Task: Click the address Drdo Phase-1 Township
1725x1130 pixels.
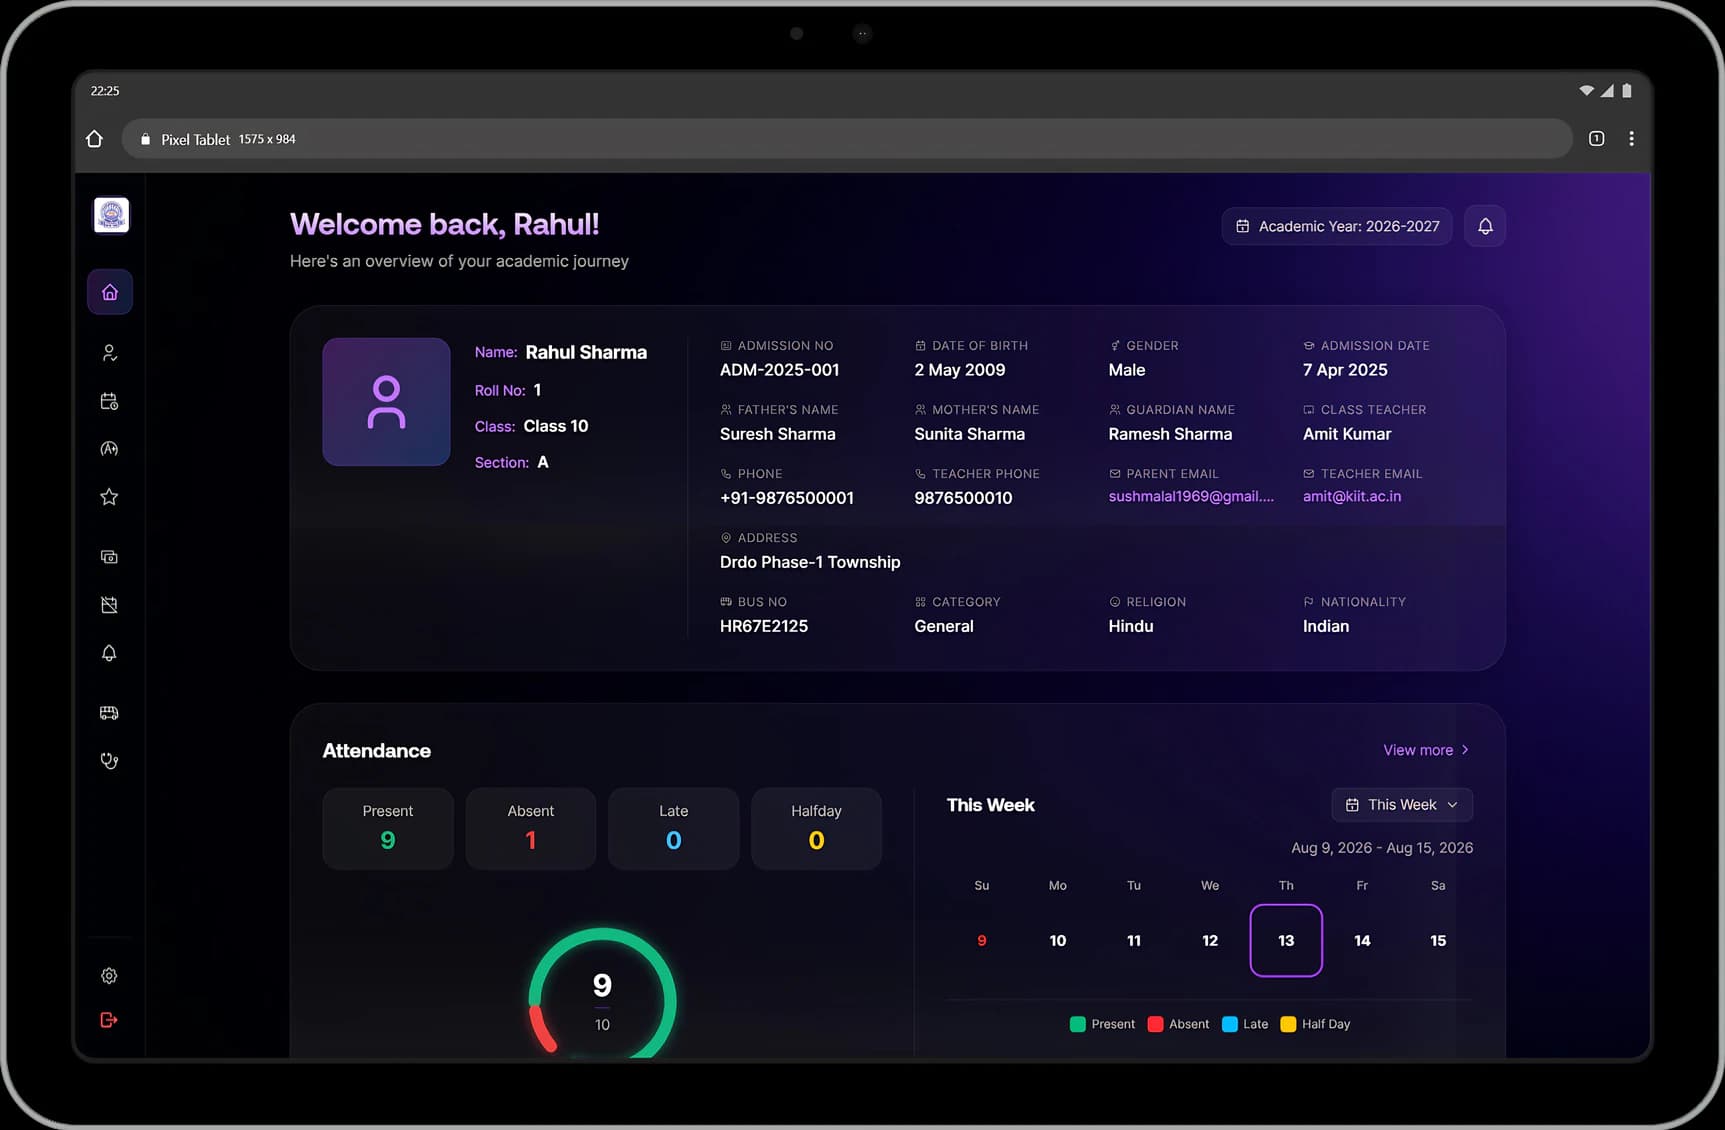Action: (810, 562)
